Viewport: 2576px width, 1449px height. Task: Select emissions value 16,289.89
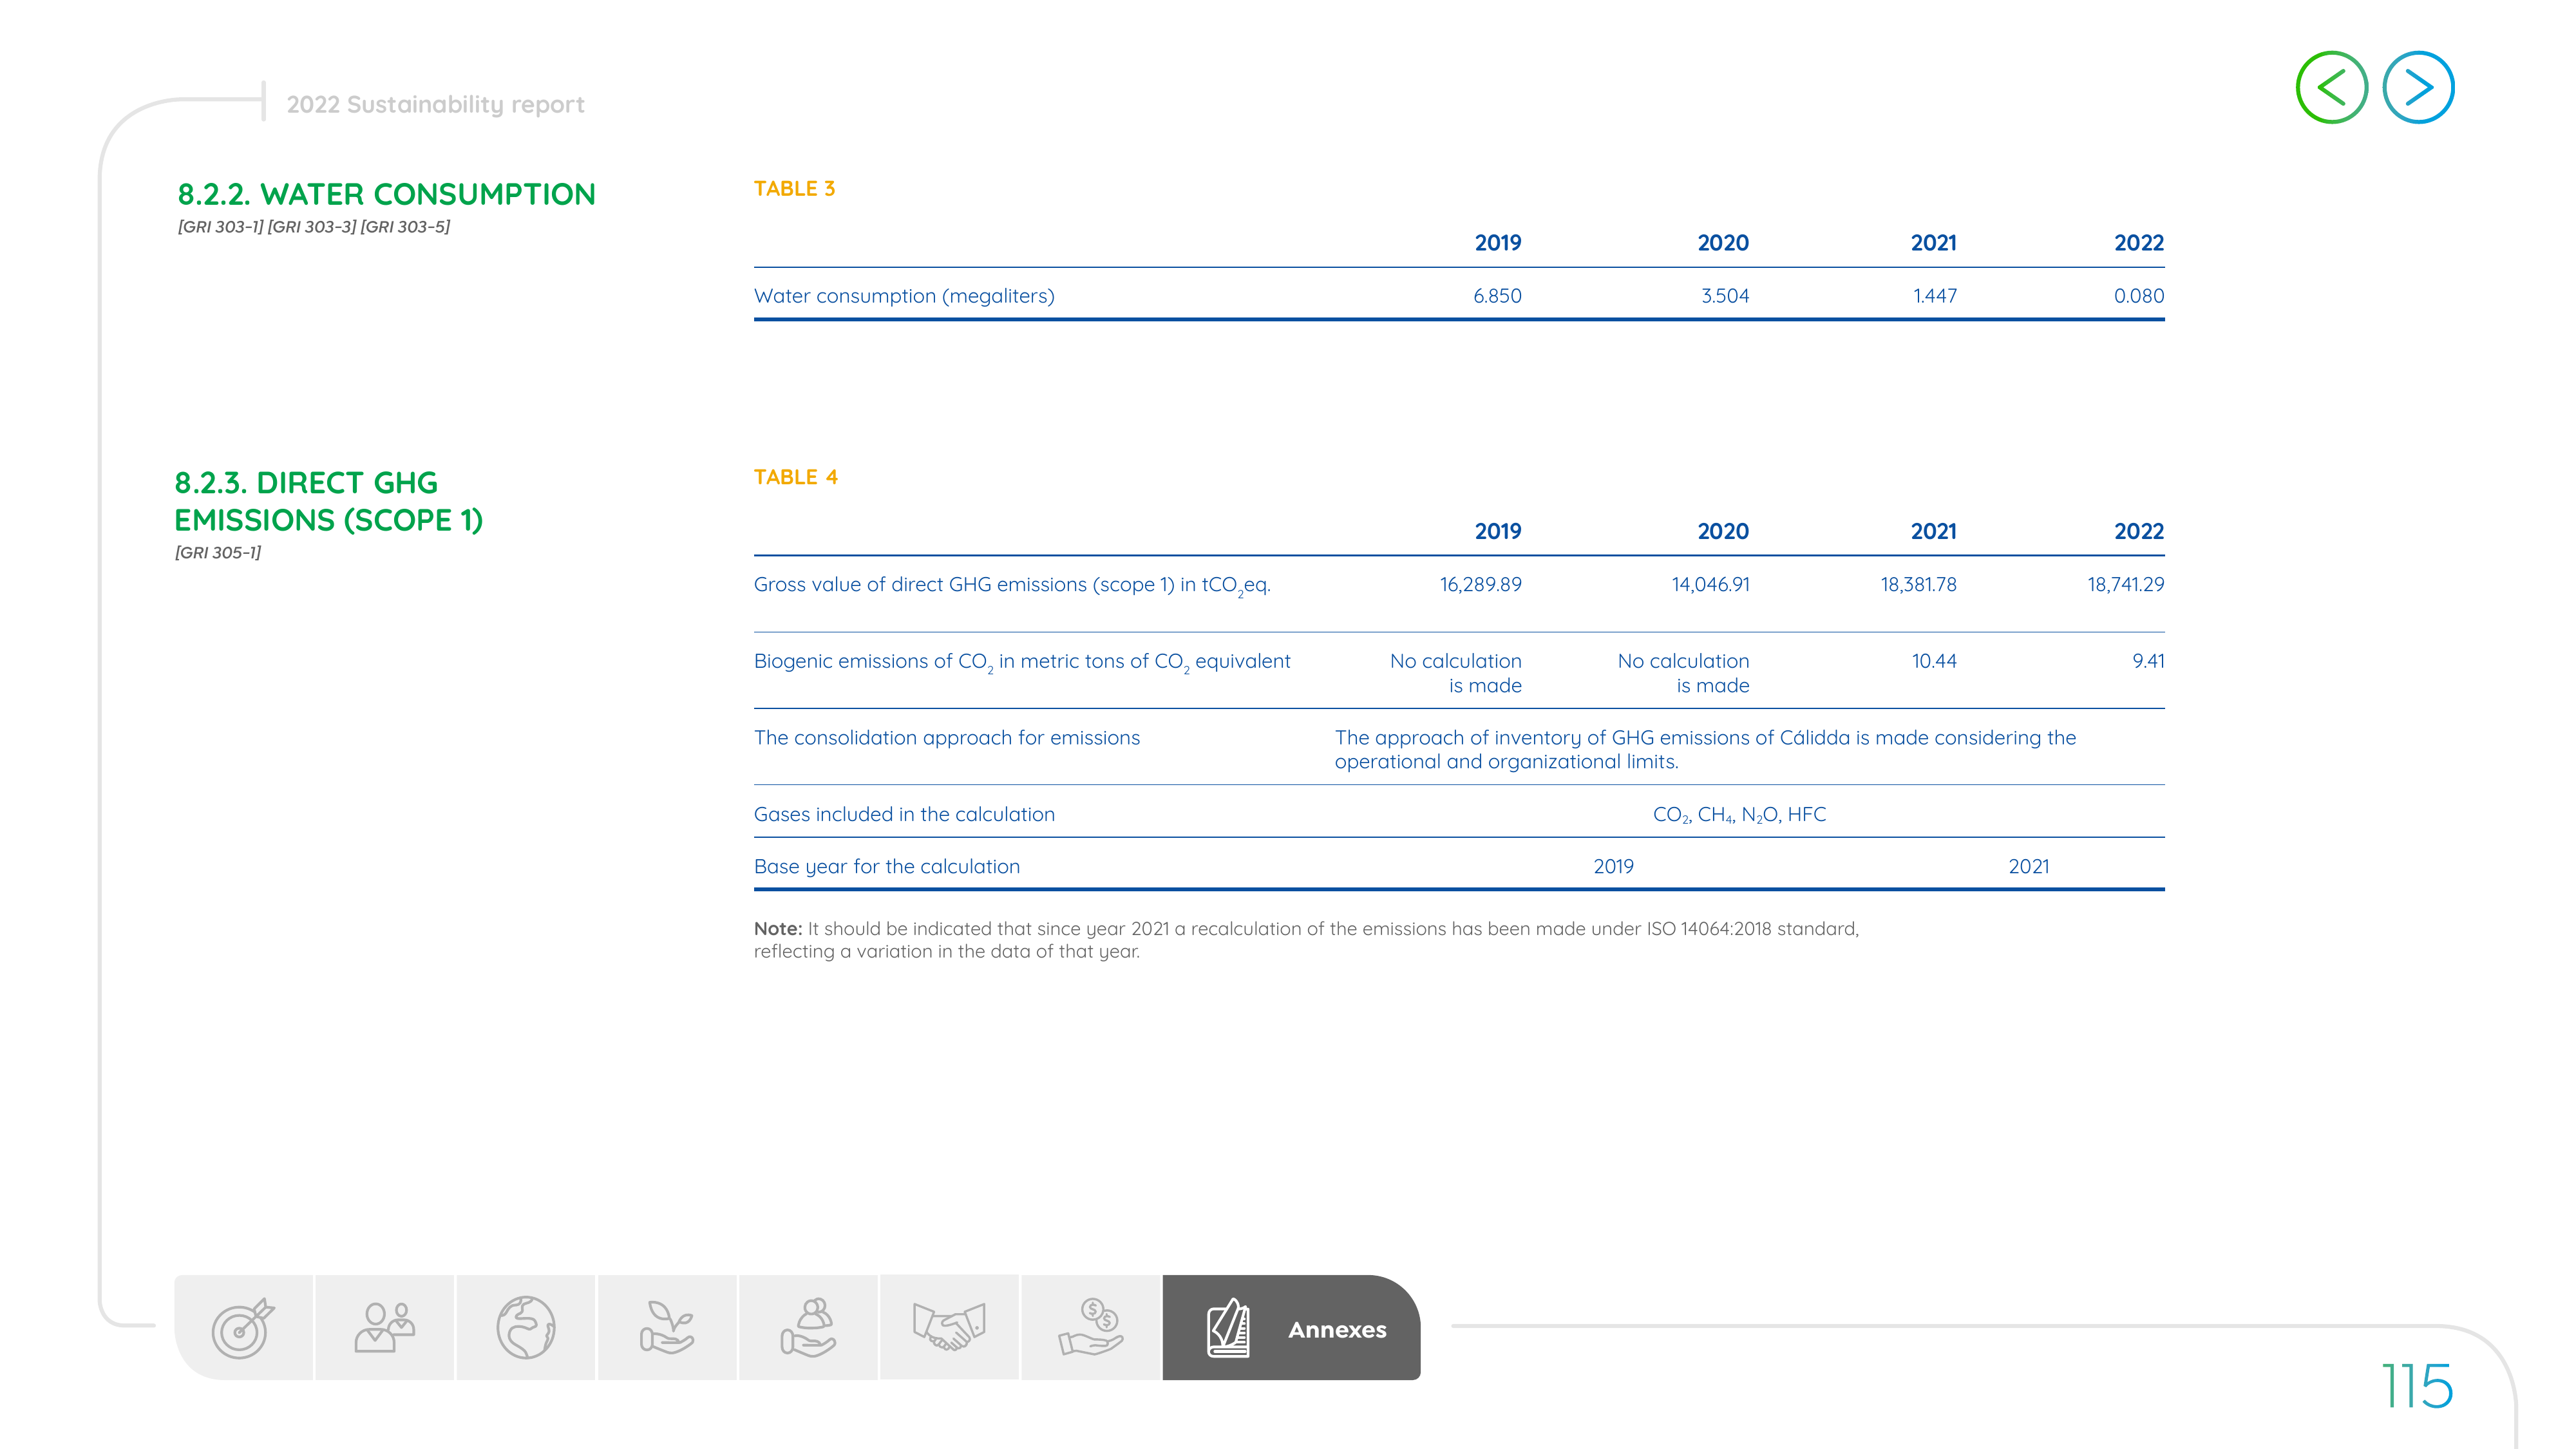tap(1481, 585)
